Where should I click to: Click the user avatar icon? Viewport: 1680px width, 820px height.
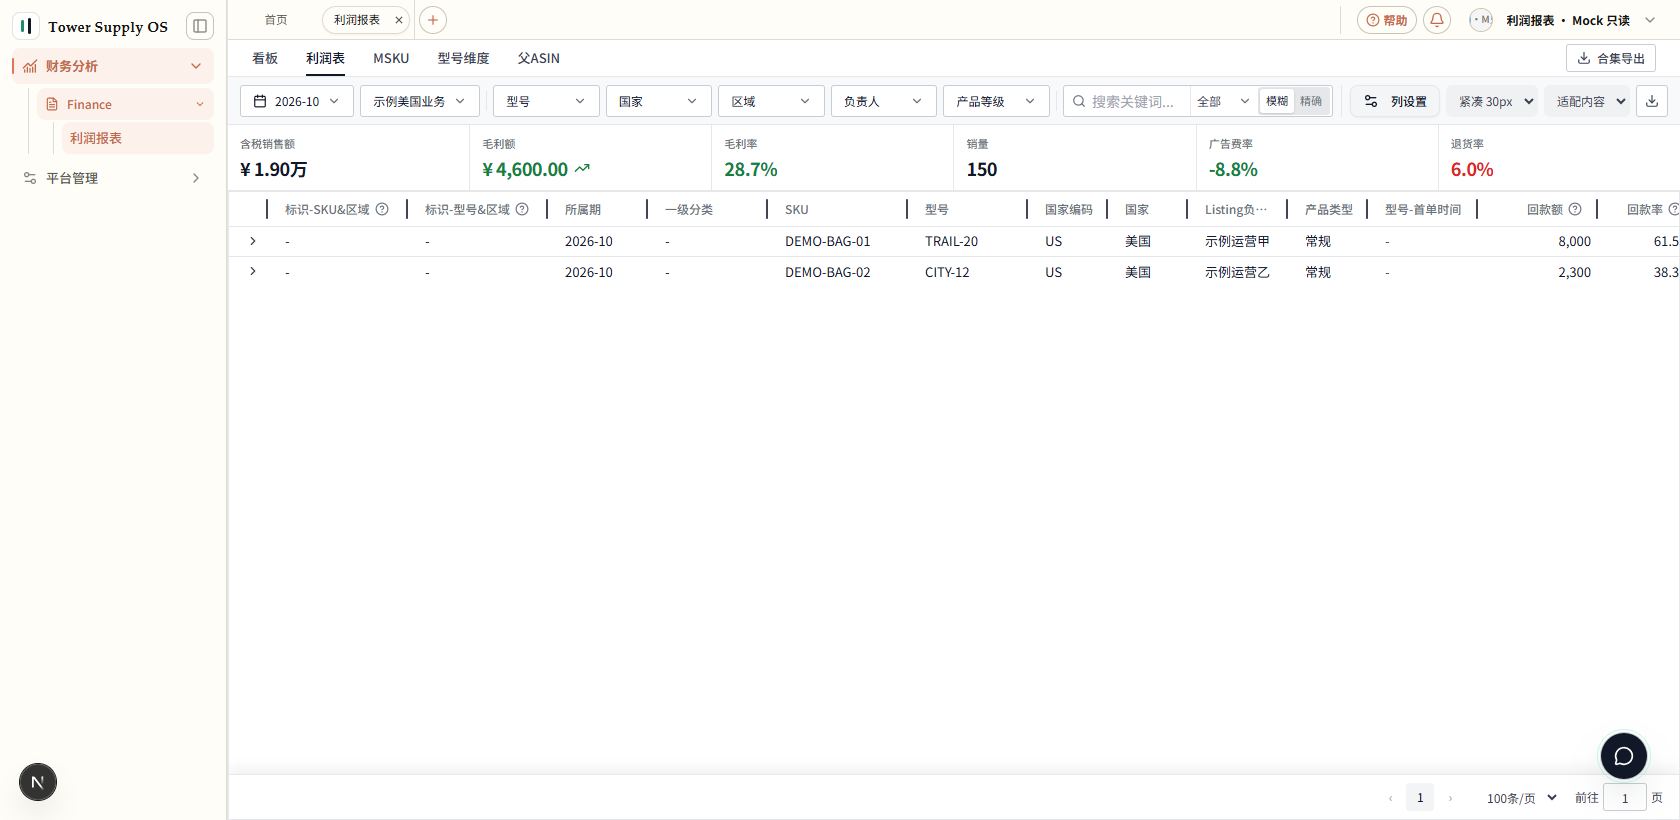pos(1481,20)
